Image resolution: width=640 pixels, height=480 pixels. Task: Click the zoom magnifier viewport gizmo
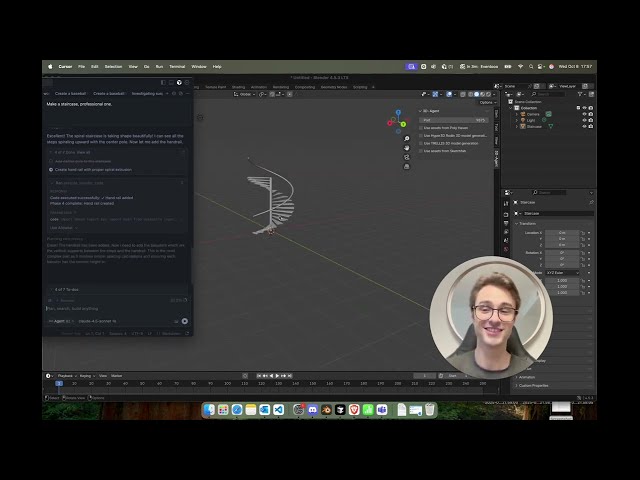(x=407, y=139)
